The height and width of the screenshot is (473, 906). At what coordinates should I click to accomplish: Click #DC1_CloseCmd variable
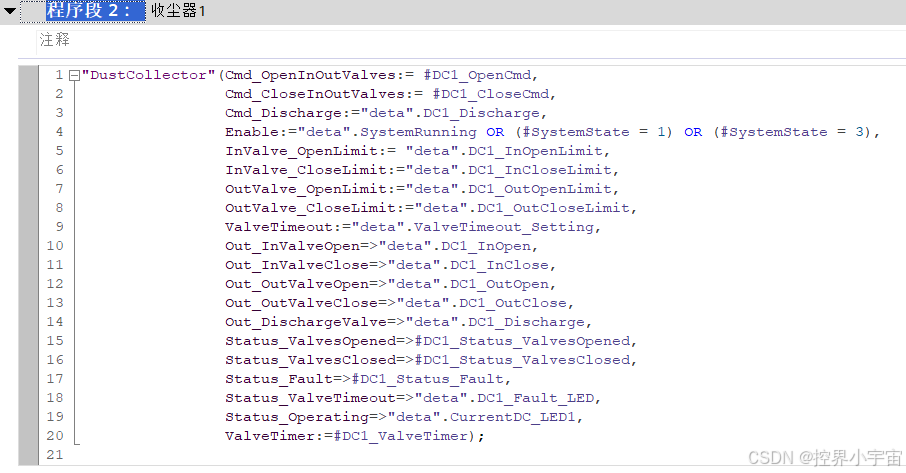[x=491, y=94]
